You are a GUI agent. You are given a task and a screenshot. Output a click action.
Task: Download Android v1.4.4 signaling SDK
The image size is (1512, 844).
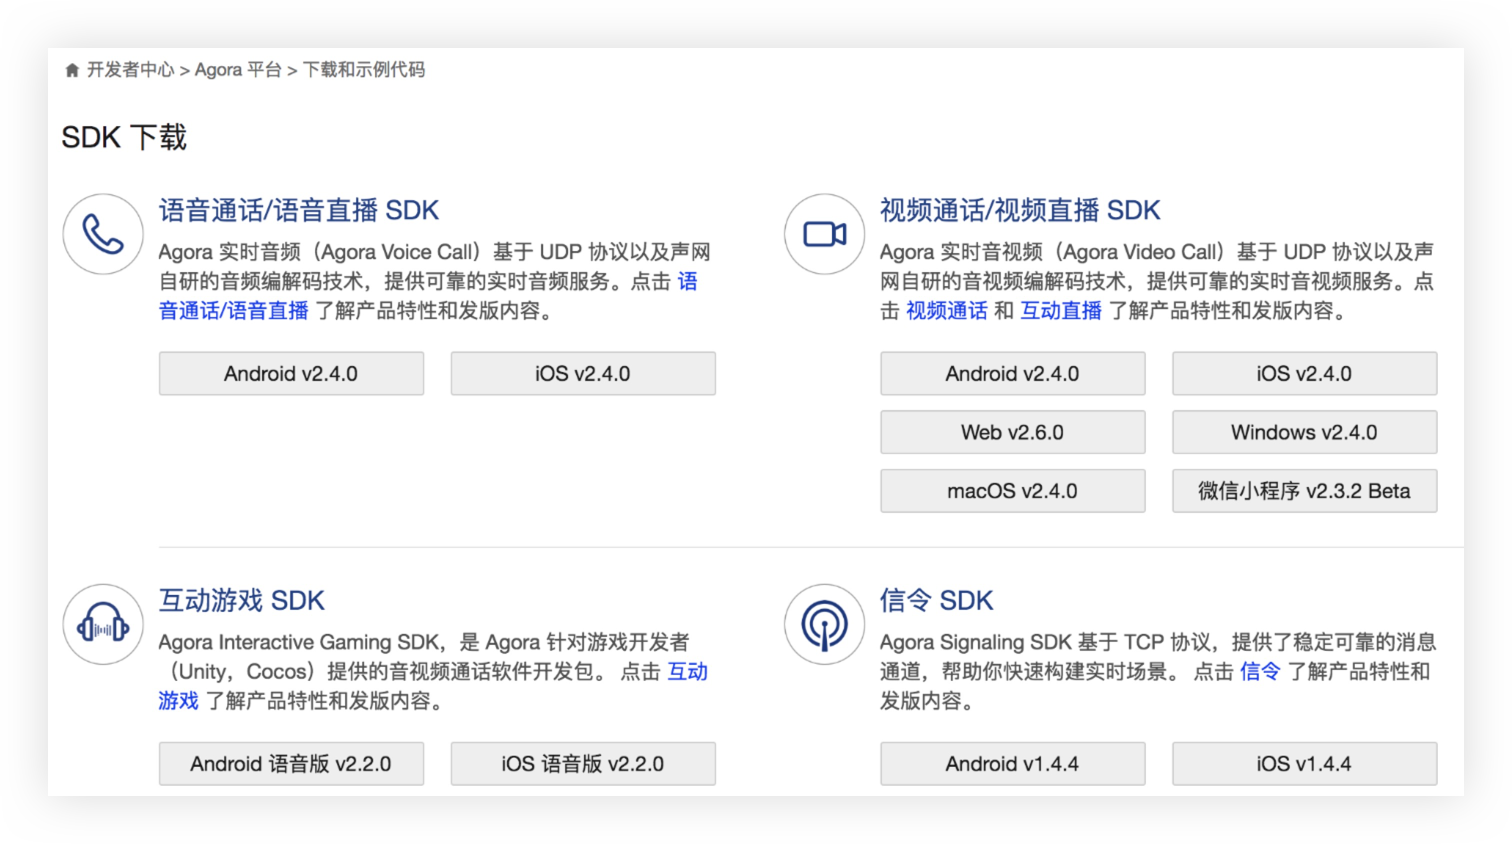1013,764
